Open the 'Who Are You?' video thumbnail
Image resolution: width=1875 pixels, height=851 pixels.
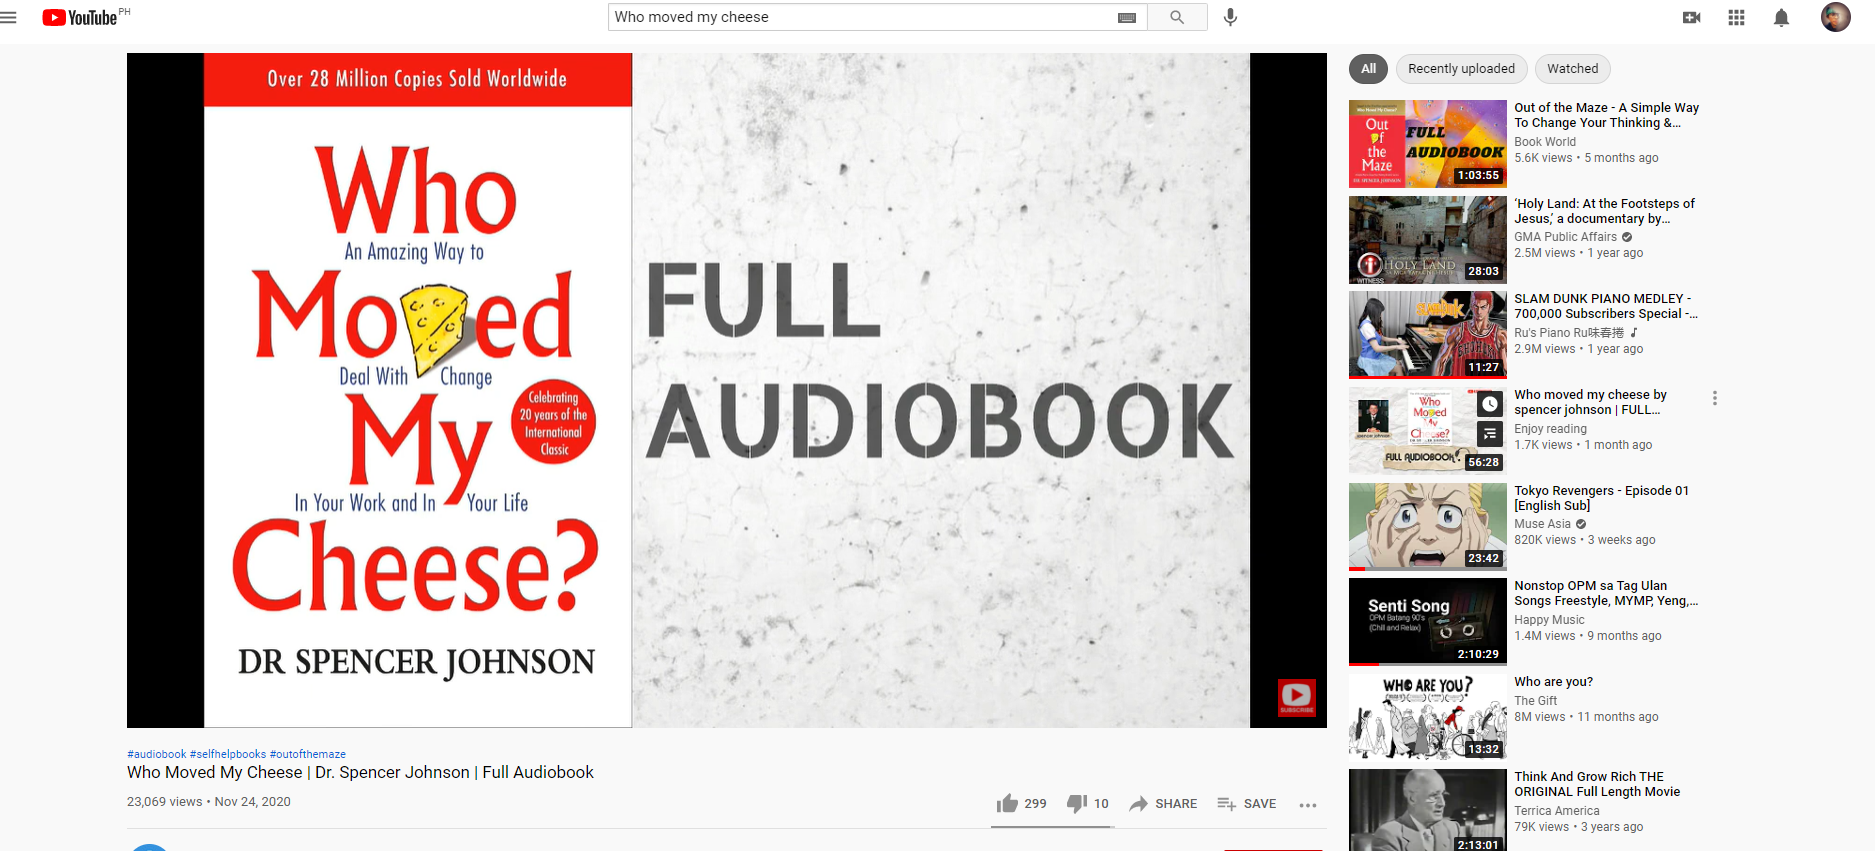click(x=1427, y=718)
